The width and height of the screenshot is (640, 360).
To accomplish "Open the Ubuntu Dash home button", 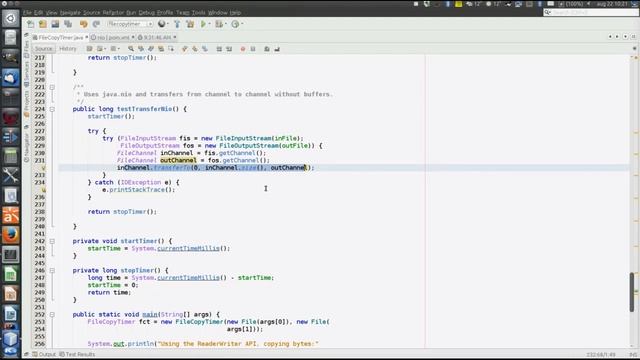I will (11, 18).
